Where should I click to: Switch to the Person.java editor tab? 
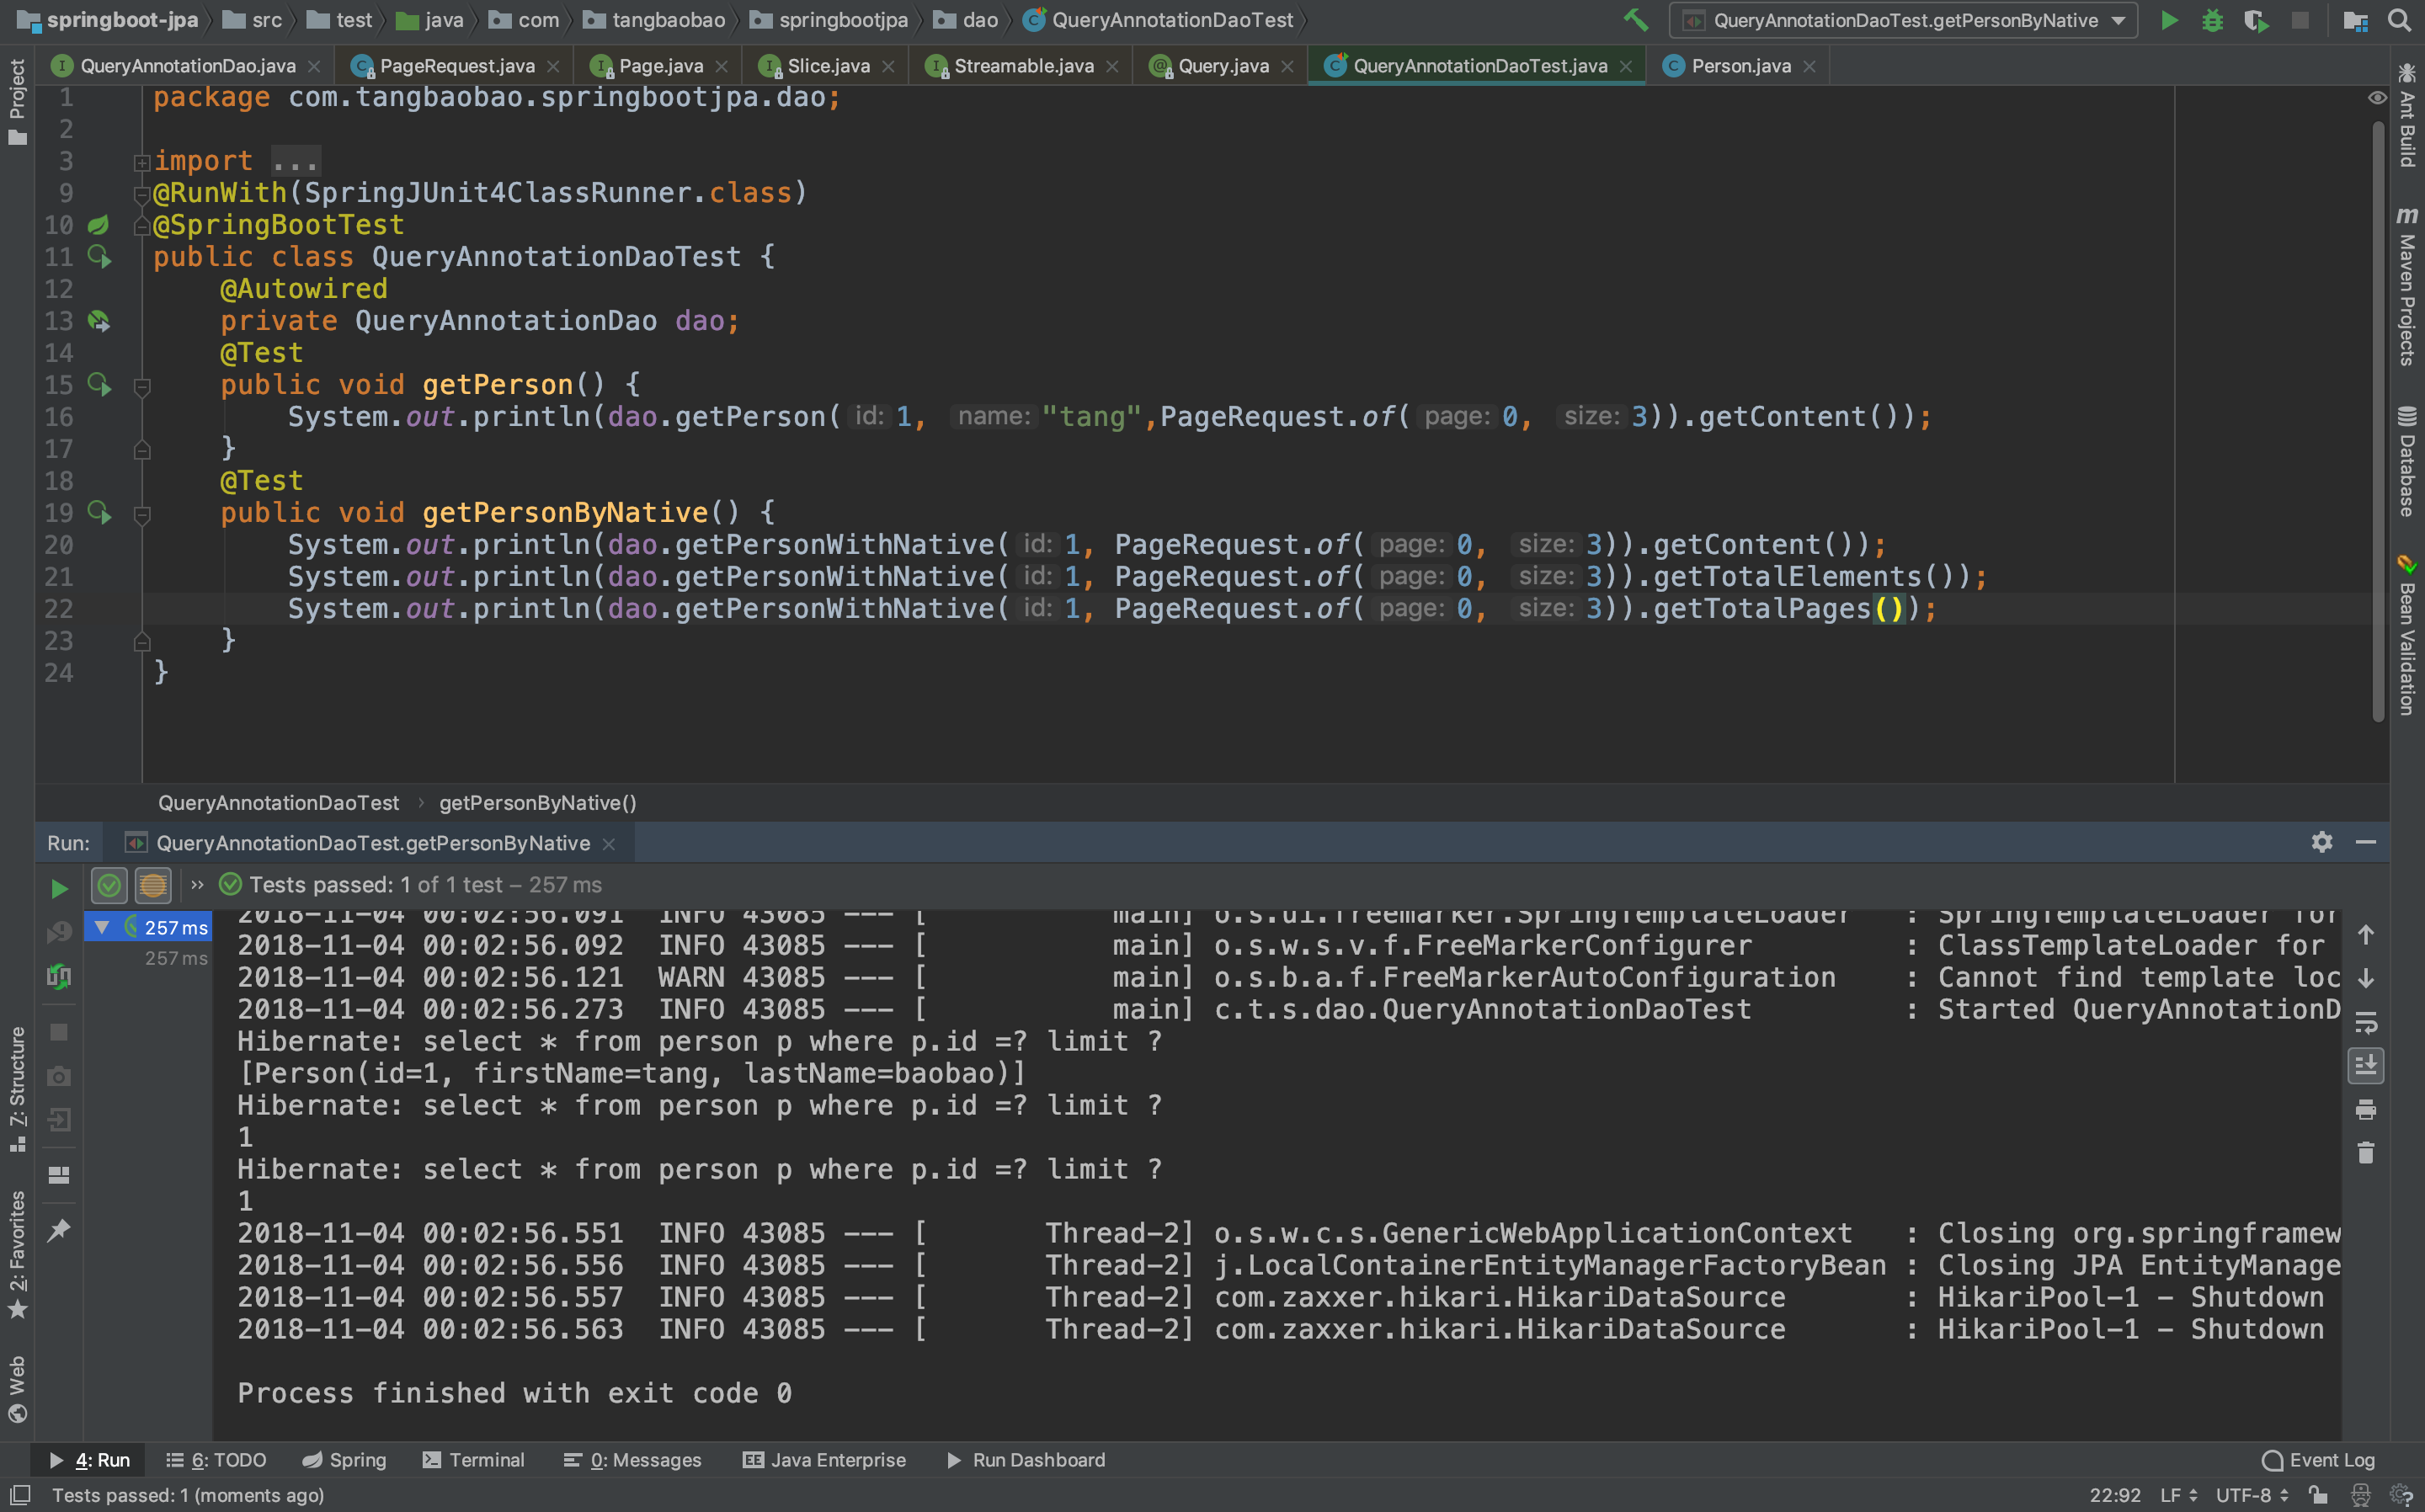[x=1739, y=66]
